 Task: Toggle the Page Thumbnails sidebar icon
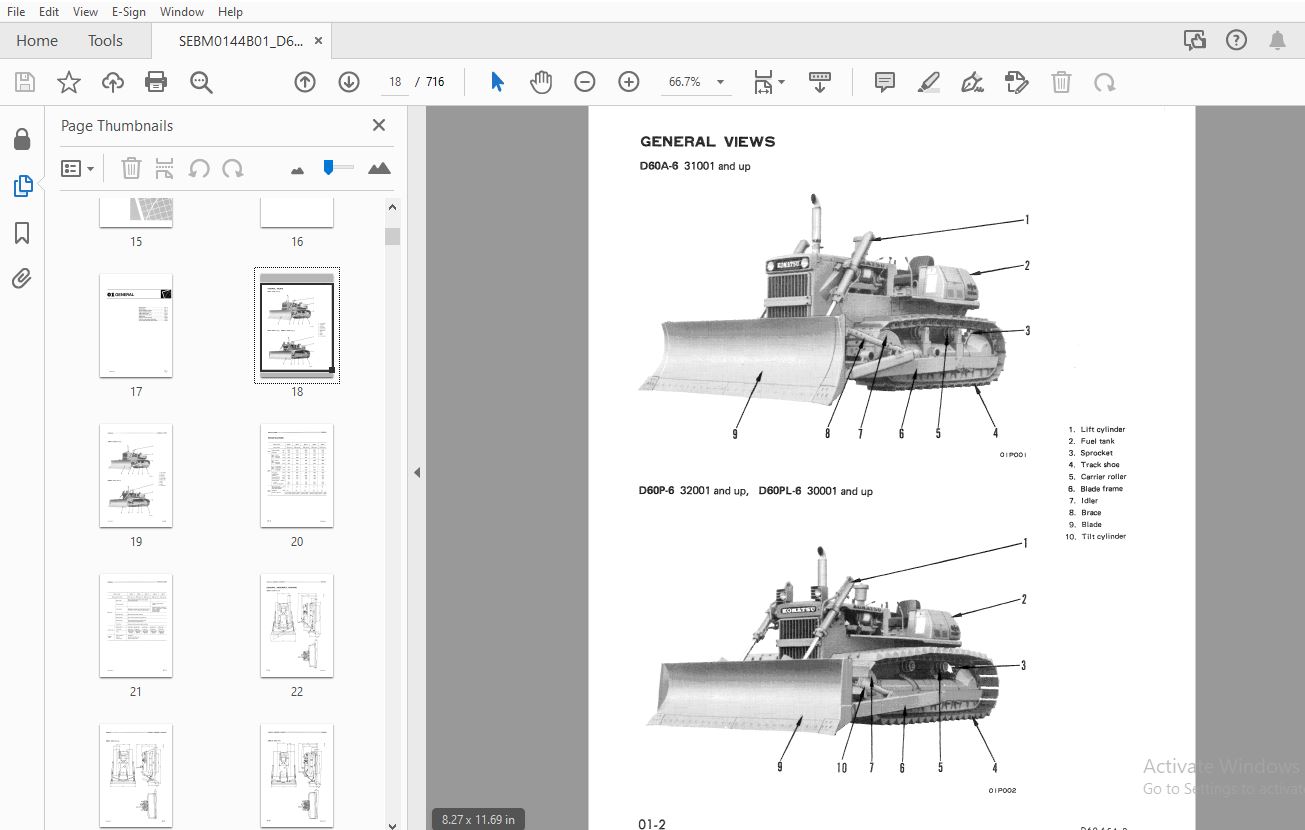(22, 186)
